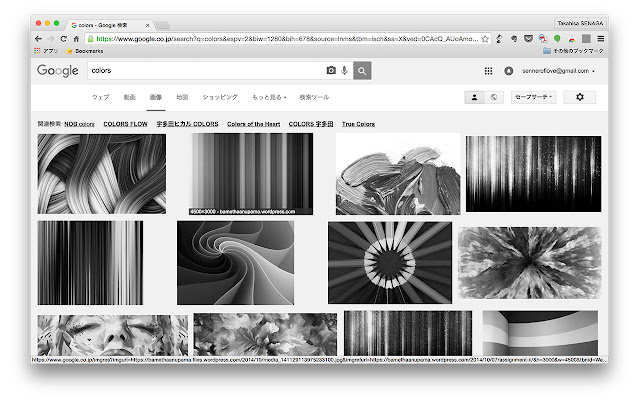Toggle personal results with the person icon
Screen dimensions: 640x400
475,97
